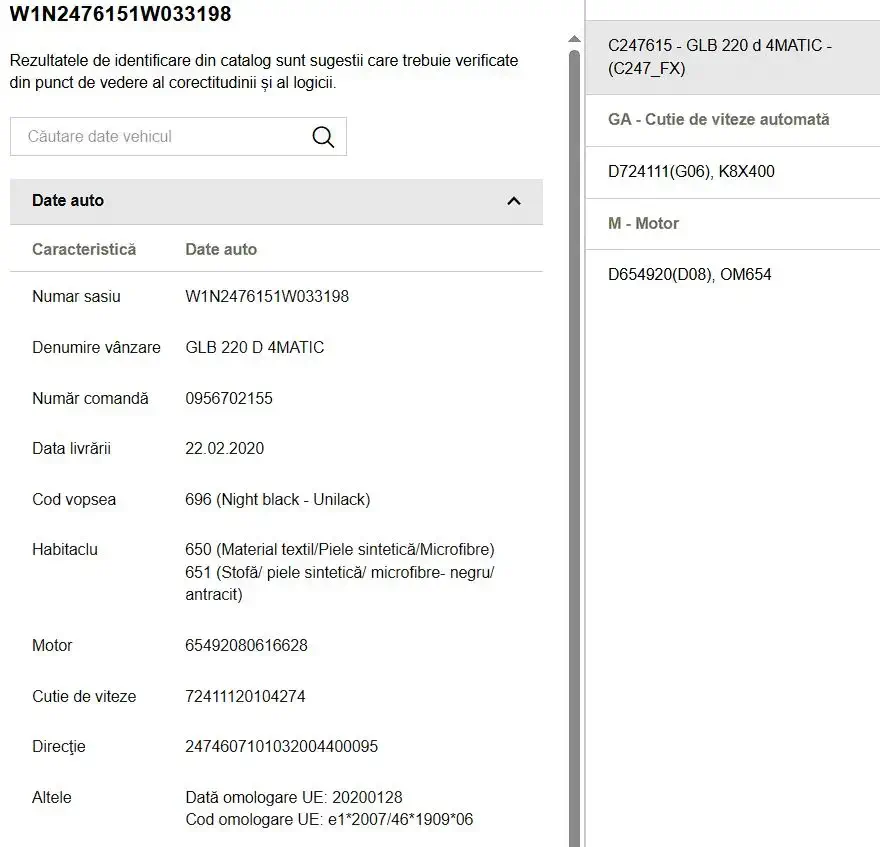This screenshot has width=880, height=847.
Task: Click the Rezultatele de identificare notice text
Action: 264,72
